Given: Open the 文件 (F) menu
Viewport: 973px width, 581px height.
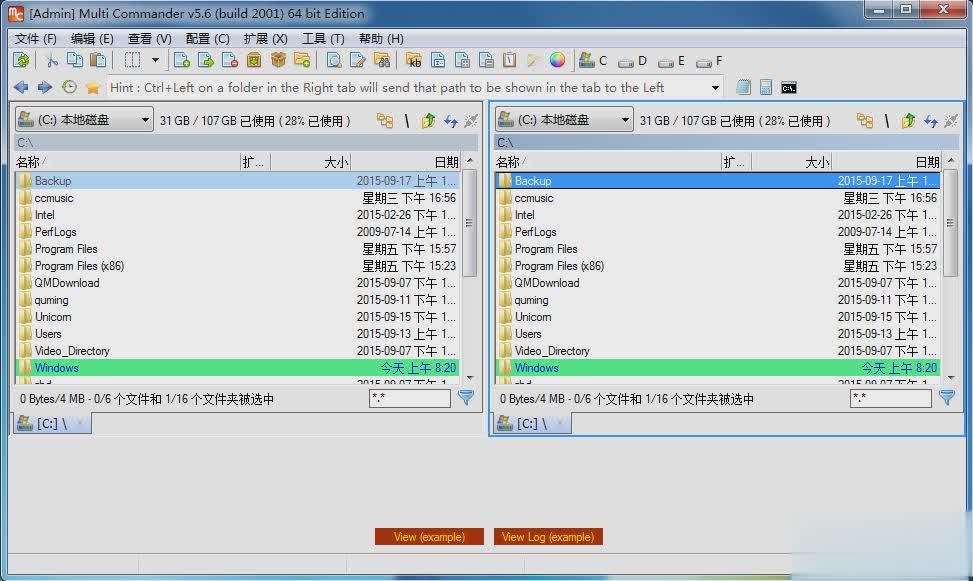Looking at the screenshot, I should [36, 38].
